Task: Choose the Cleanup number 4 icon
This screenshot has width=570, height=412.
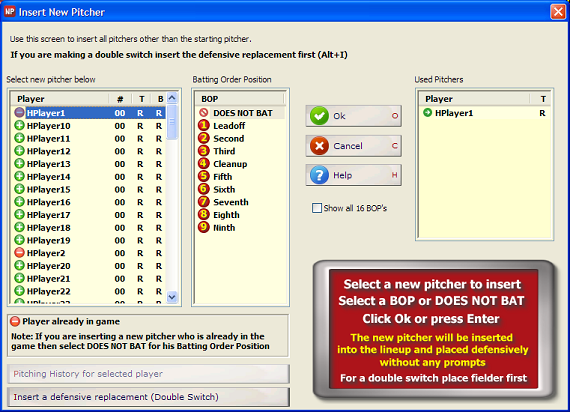Action: (x=204, y=164)
